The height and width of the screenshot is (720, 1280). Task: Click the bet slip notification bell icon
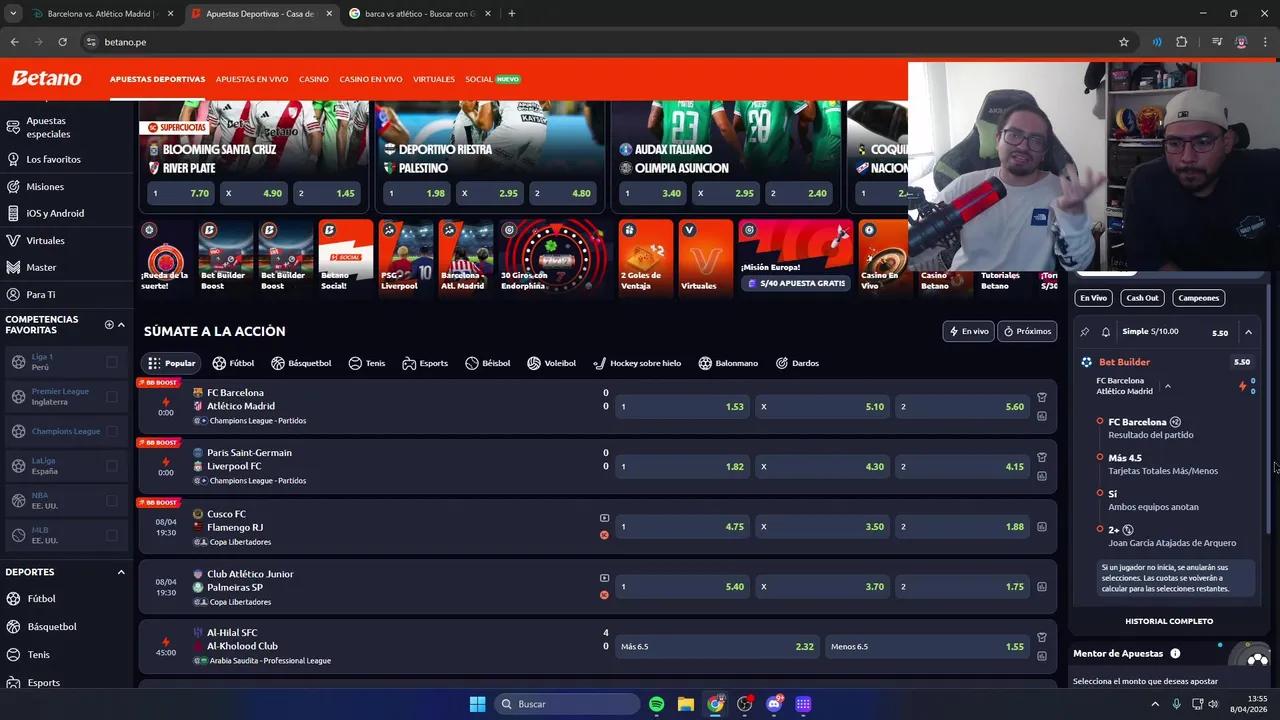[x=1106, y=332]
